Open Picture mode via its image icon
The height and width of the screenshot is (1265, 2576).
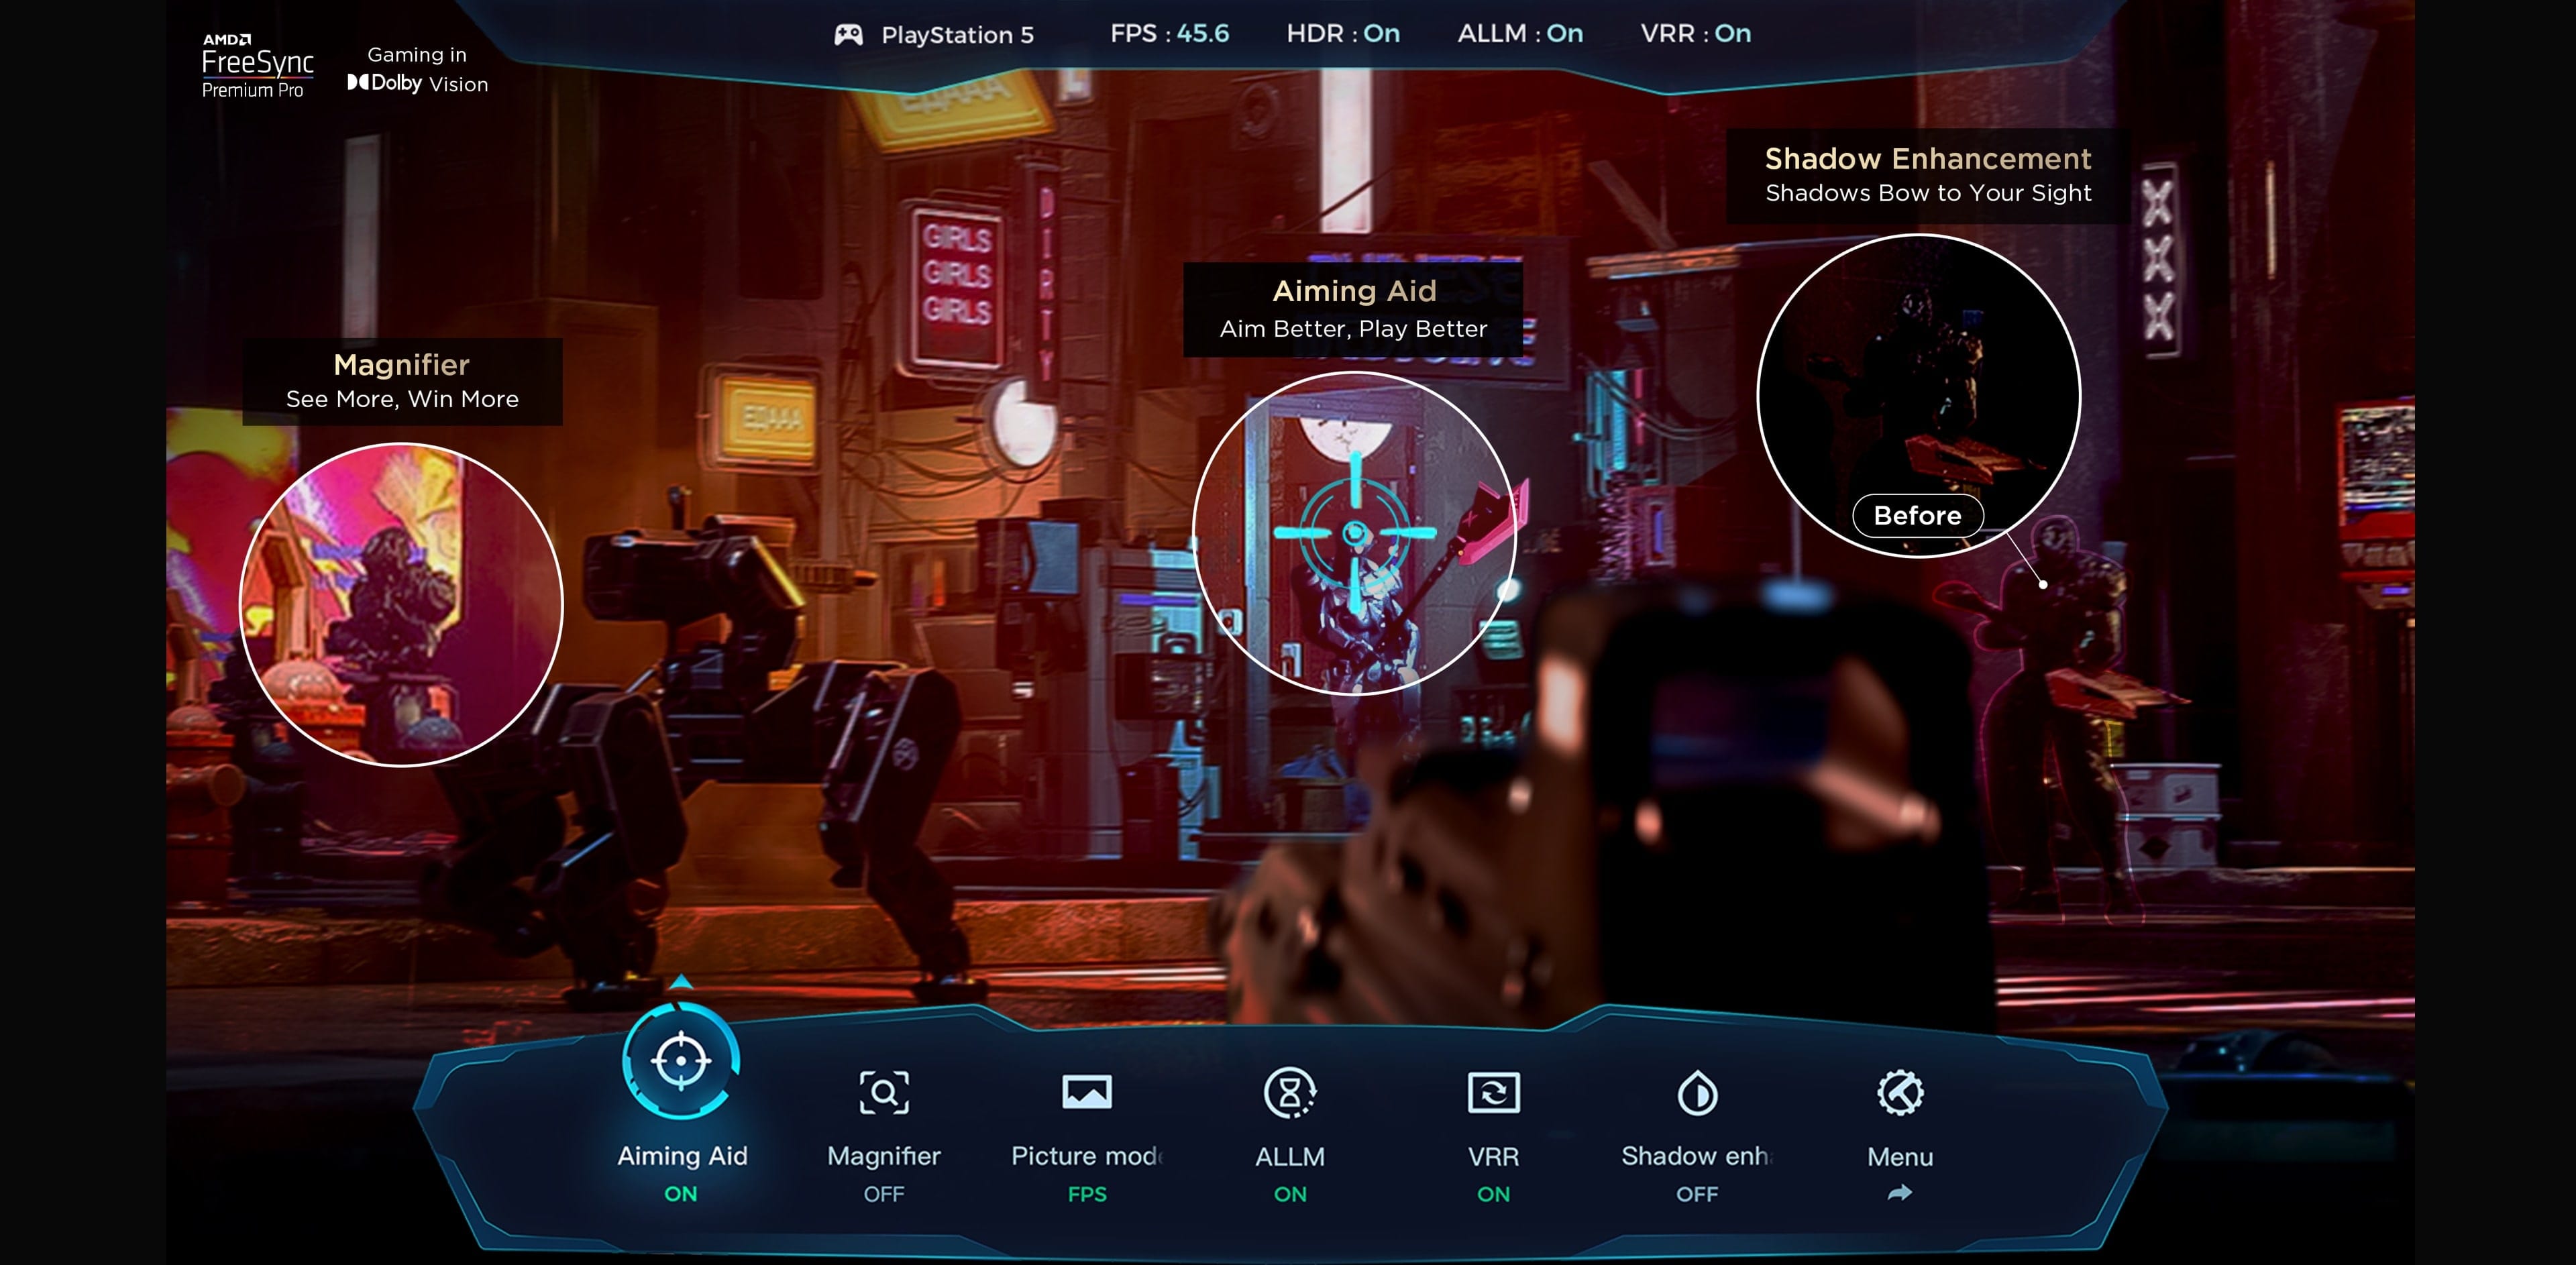coord(1089,1092)
